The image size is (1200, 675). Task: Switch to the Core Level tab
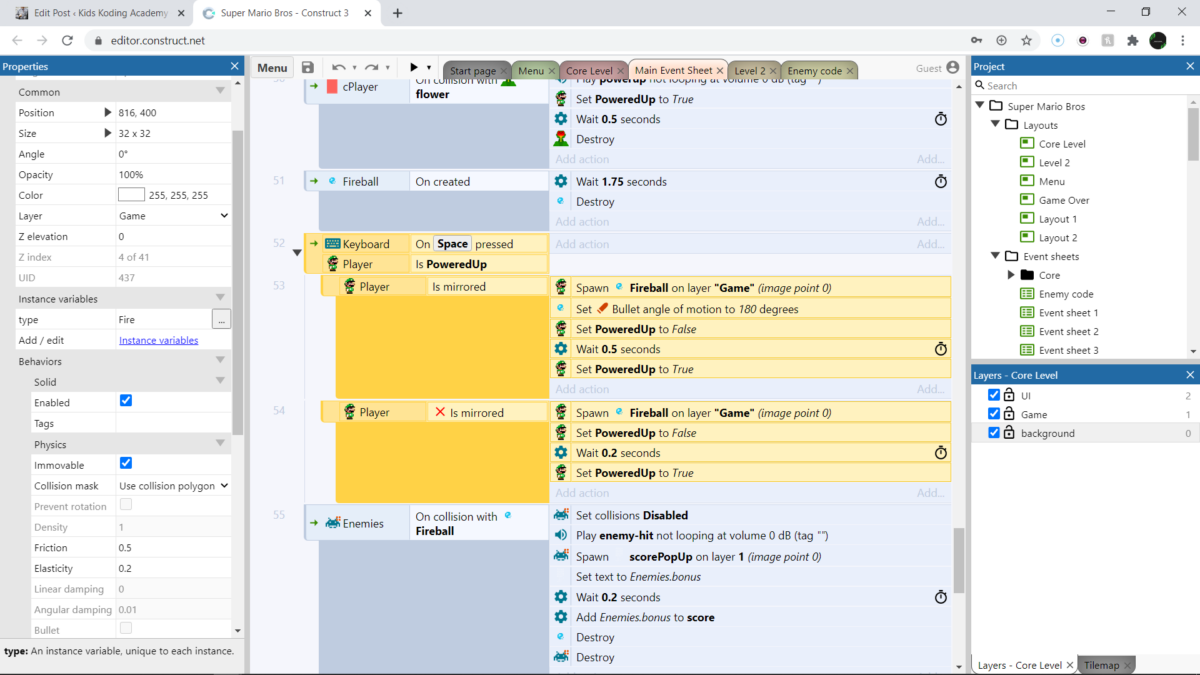coord(589,71)
